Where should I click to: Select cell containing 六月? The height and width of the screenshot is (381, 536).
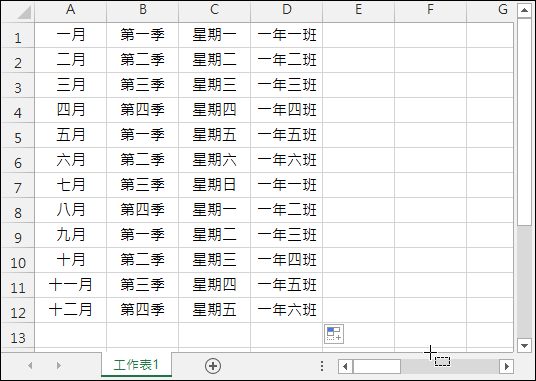coord(70,160)
